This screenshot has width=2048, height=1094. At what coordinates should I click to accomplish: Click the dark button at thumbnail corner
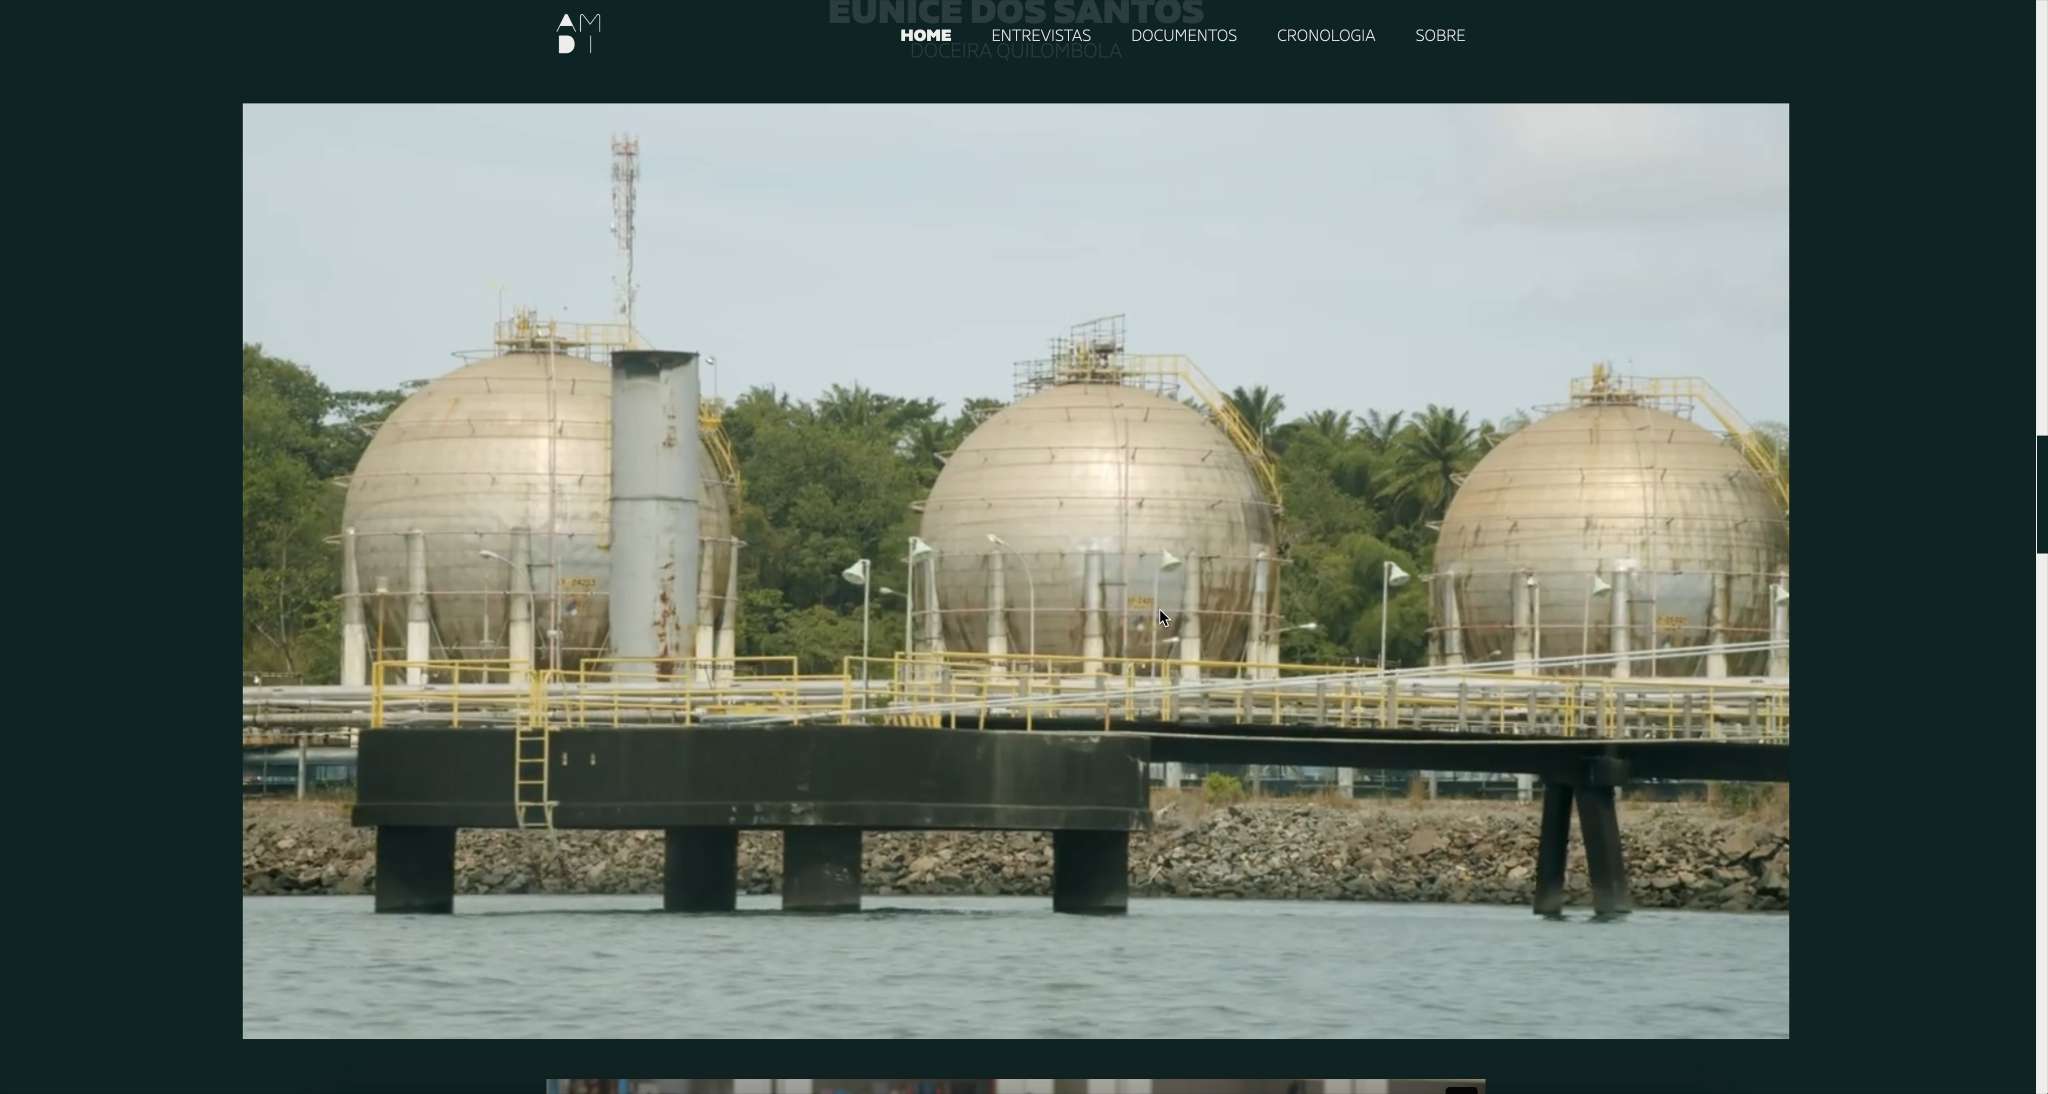(x=1461, y=1088)
